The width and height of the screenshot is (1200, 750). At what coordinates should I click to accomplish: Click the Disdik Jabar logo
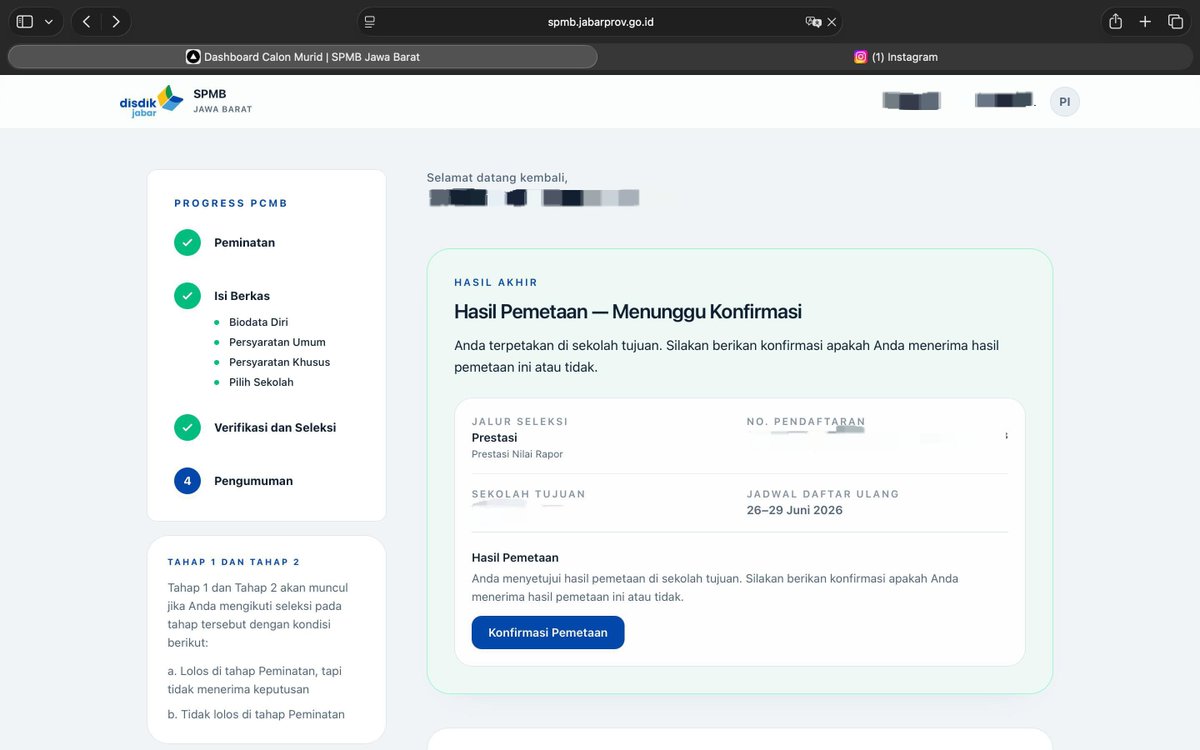(x=151, y=101)
